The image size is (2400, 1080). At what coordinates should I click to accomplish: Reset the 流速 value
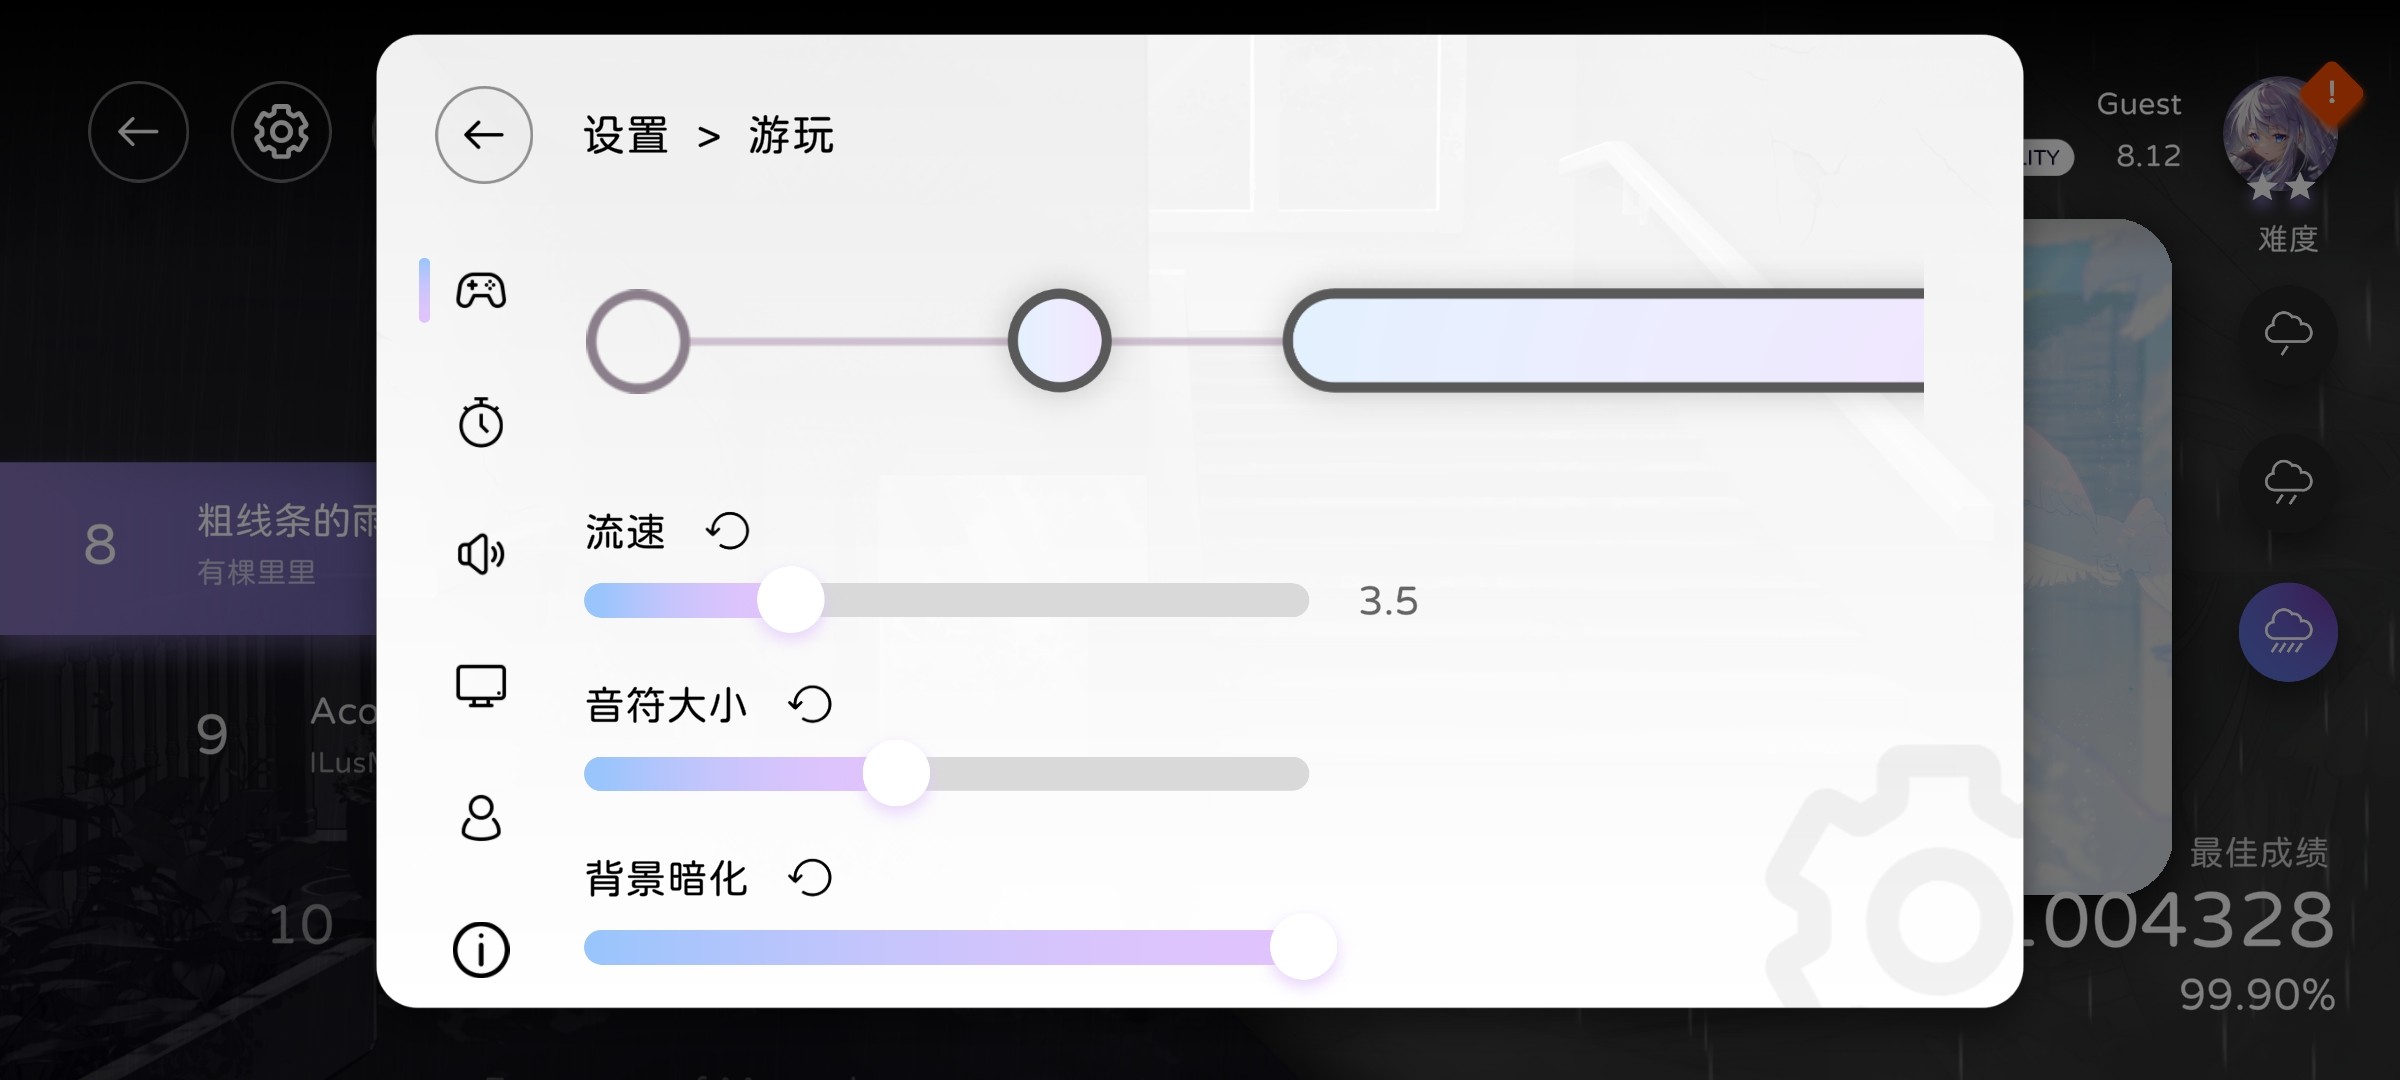coord(728,531)
